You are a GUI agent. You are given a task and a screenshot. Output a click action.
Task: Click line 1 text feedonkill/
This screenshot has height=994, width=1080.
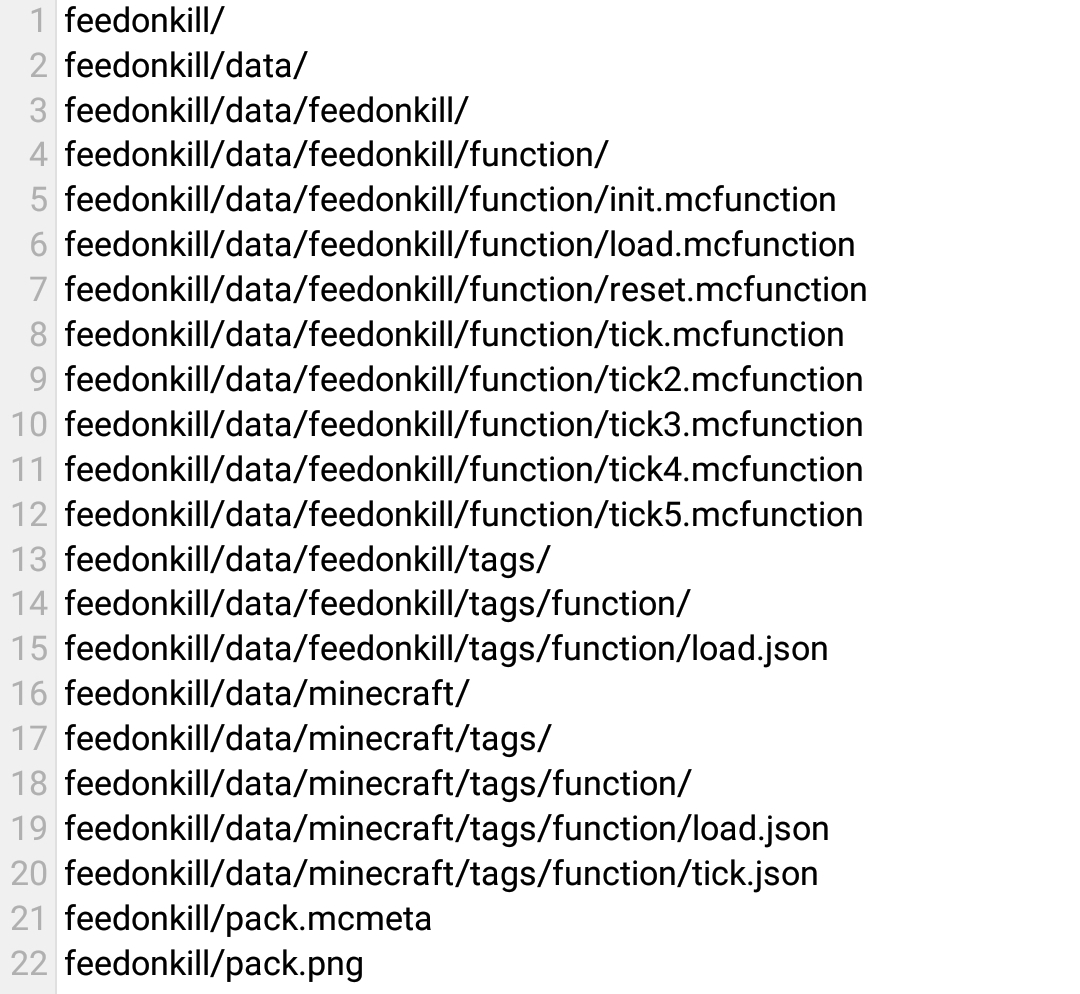point(144,21)
